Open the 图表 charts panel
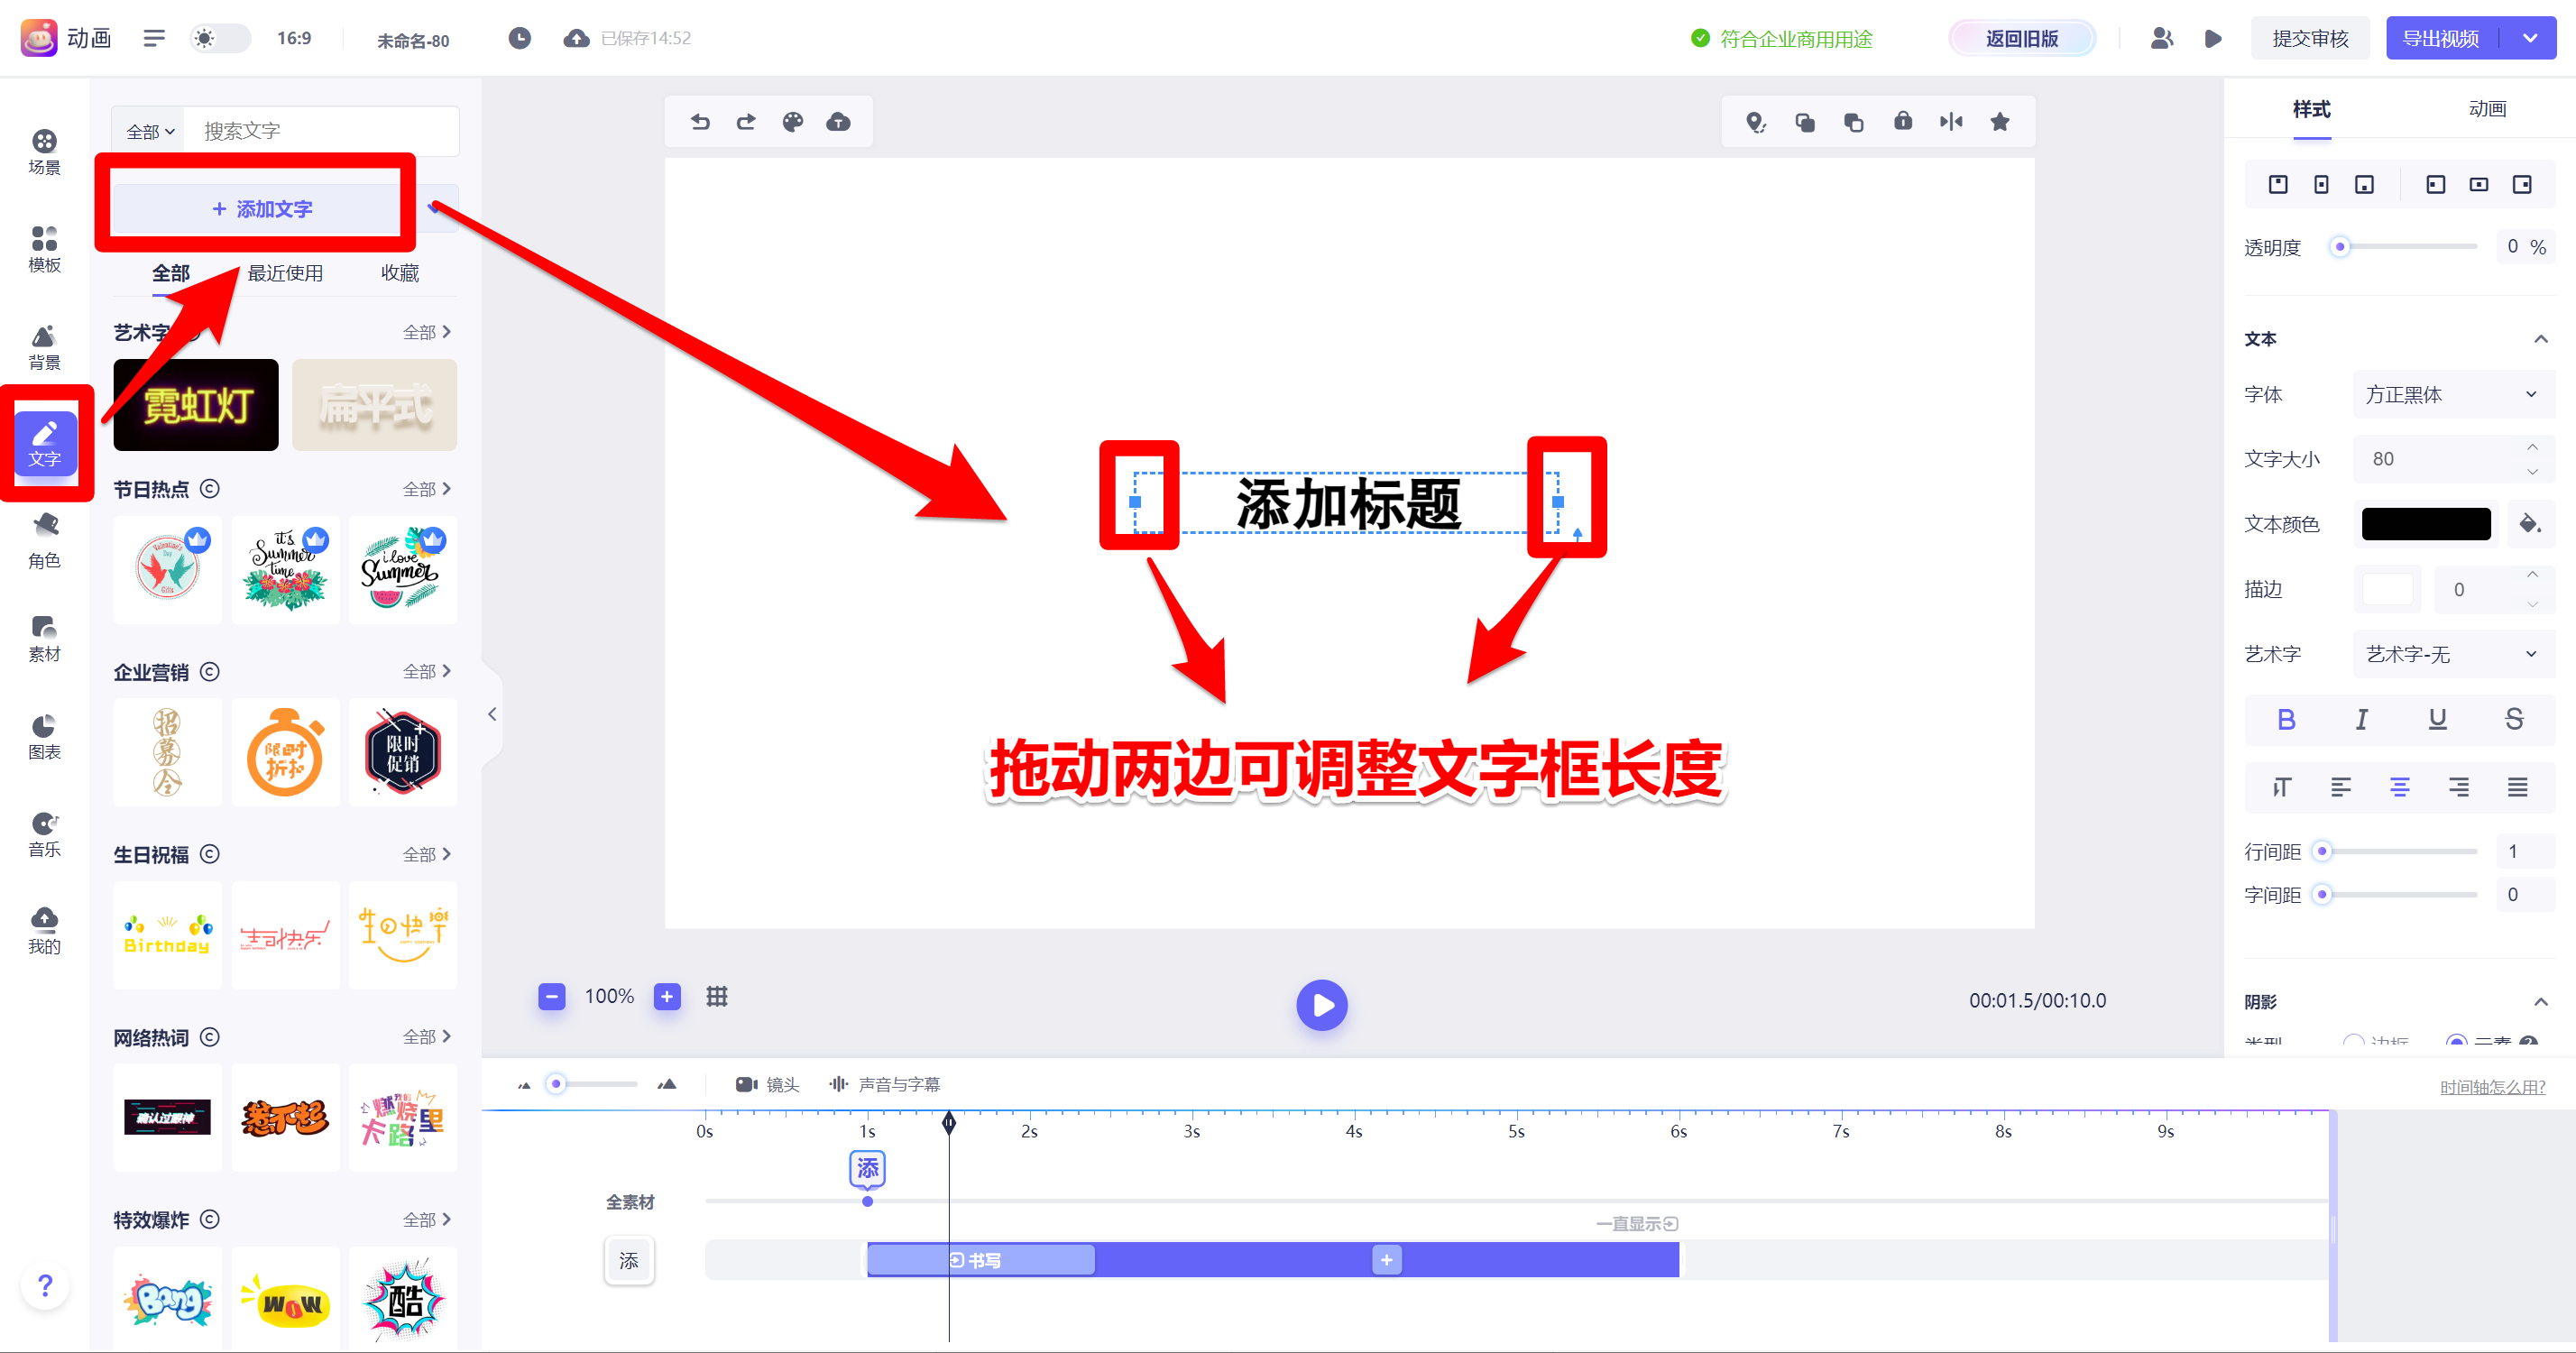The height and width of the screenshot is (1353, 2576). point(44,737)
